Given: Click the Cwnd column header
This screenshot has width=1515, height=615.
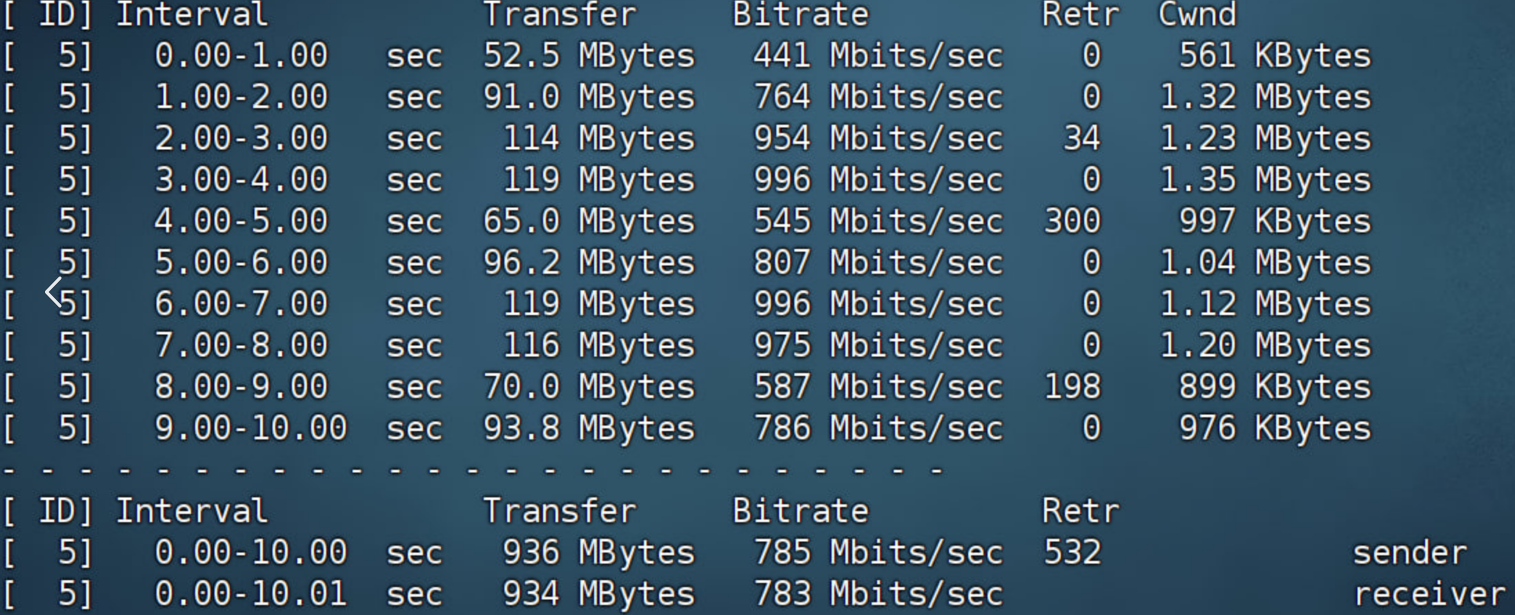Looking at the screenshot, I should pyautogui.click(x=1197, y=15).
